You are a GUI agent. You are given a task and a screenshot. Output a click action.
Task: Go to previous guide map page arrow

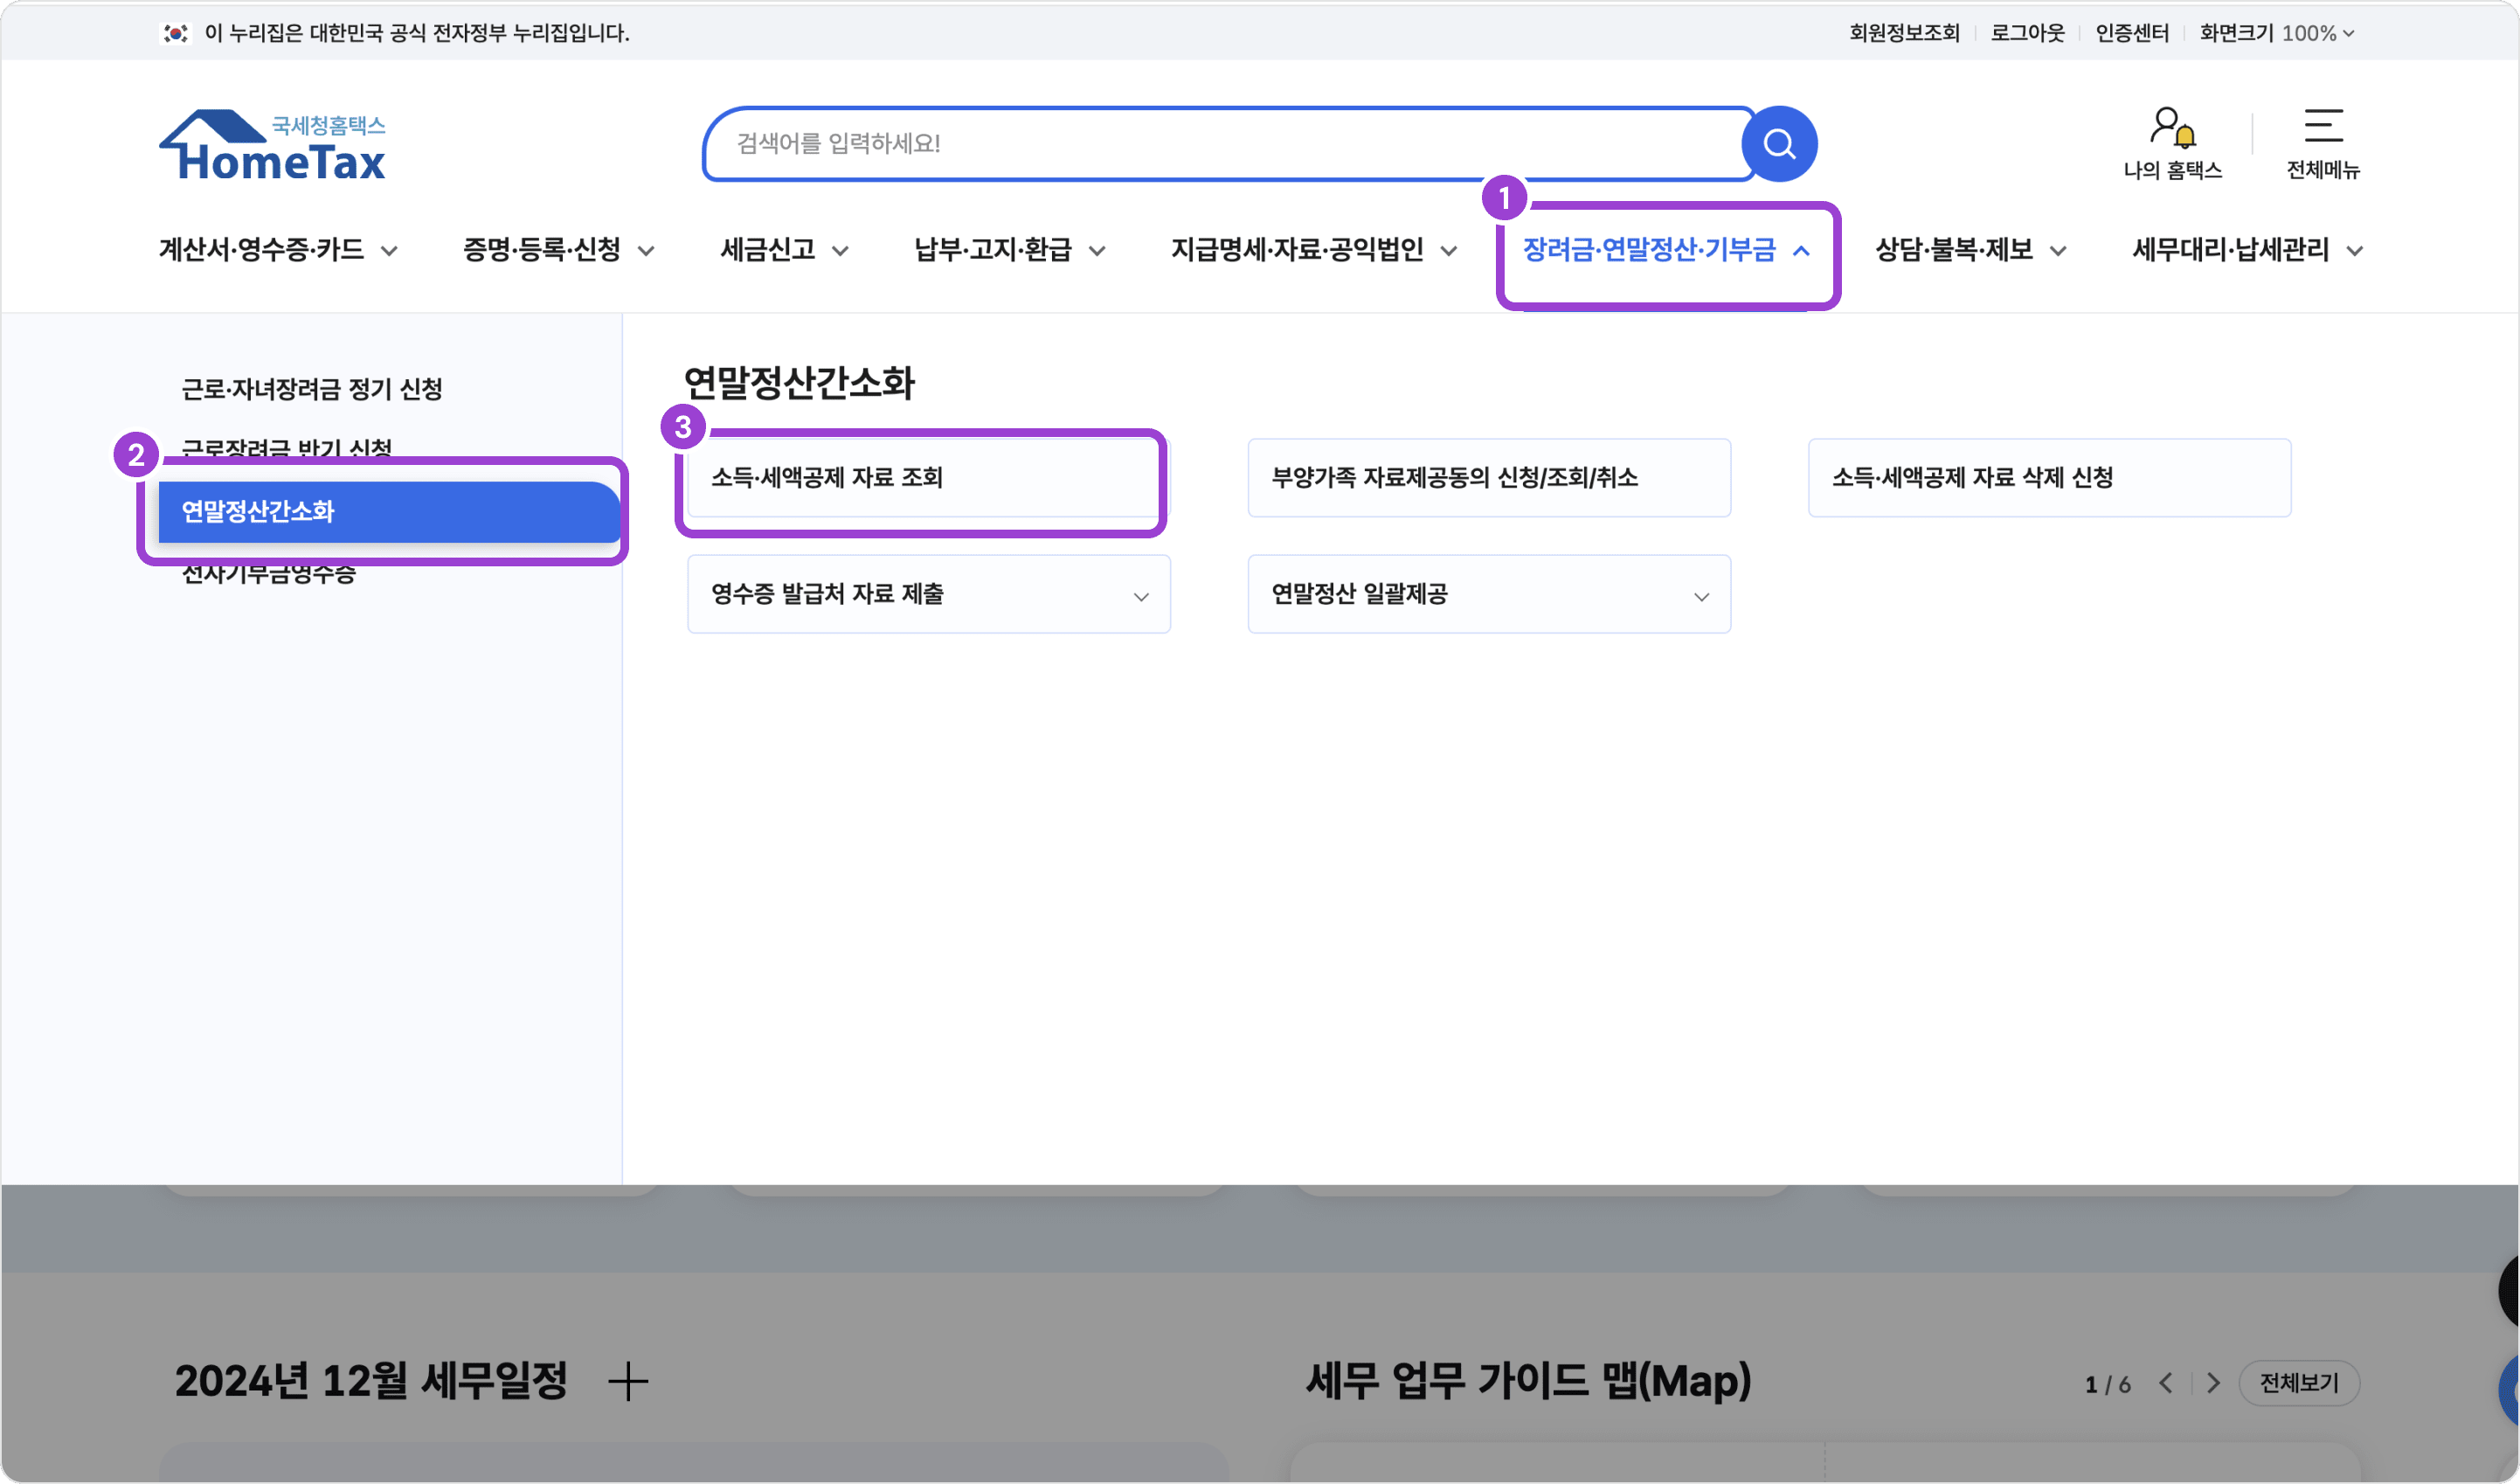(x=2166, y=1383)
